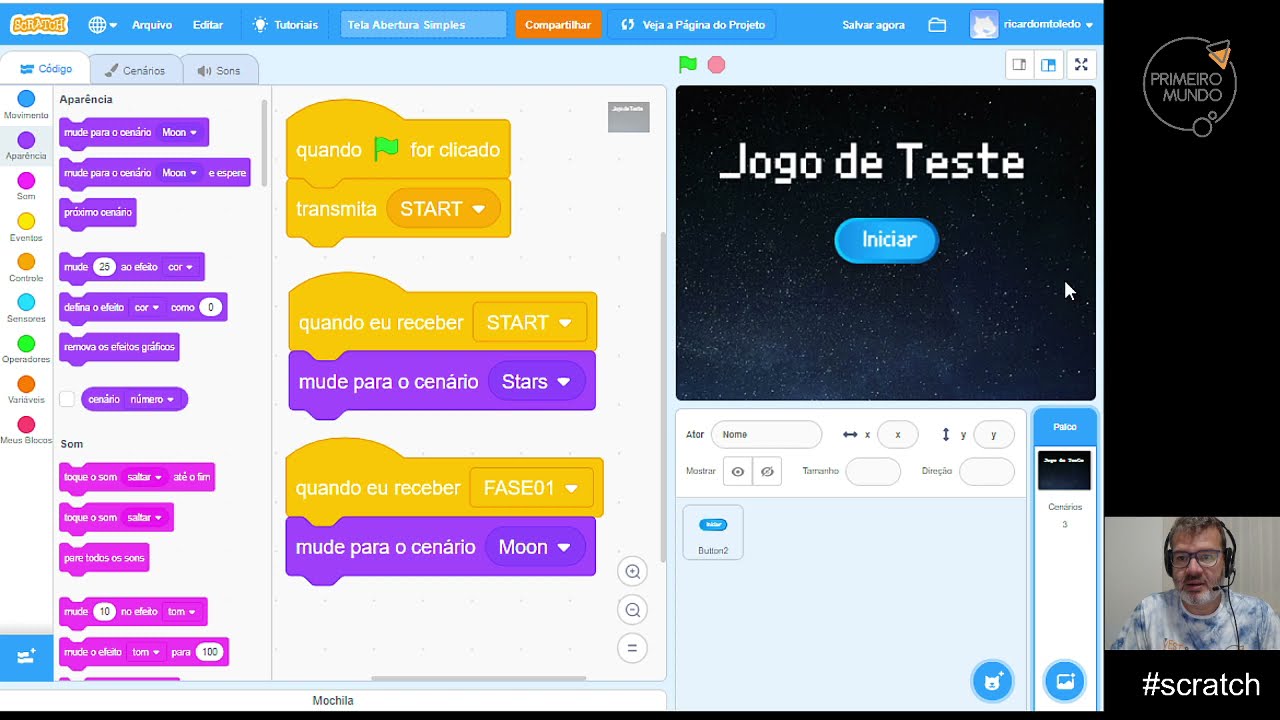Select the Palco backdrop thumbnail
This screenshot has height=720, width=1280.
point(1064,471)
